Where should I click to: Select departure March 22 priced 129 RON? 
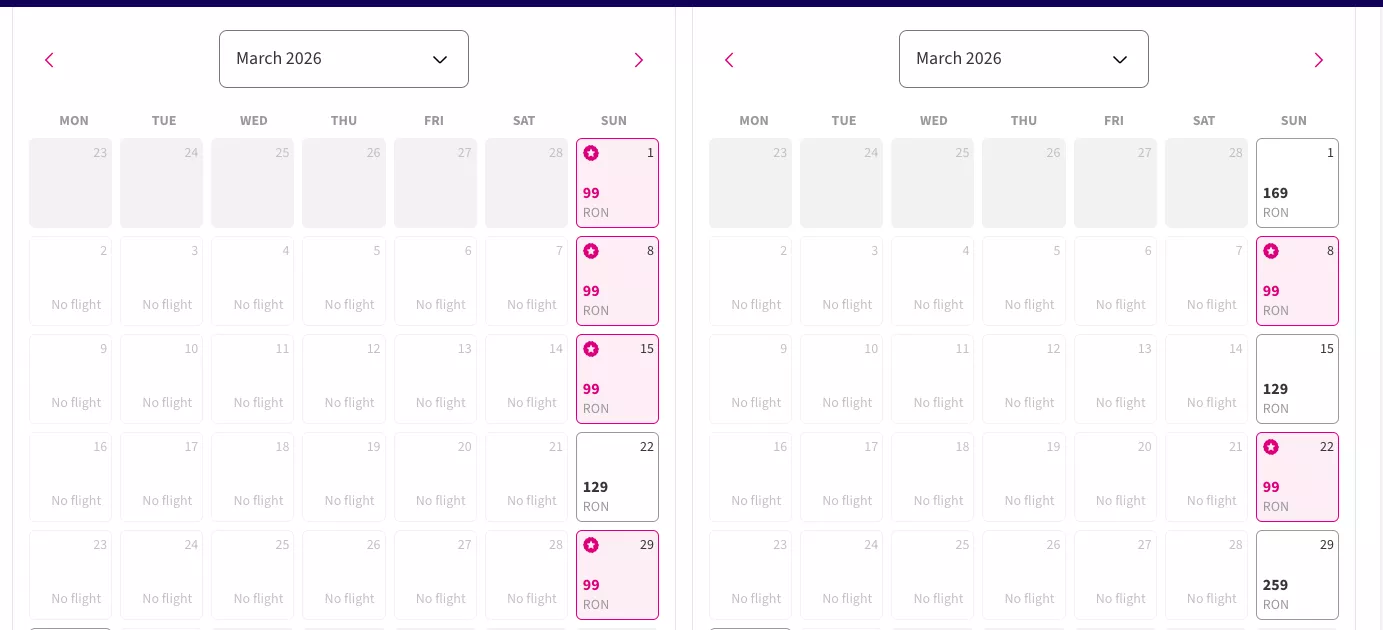click(617, 477)
